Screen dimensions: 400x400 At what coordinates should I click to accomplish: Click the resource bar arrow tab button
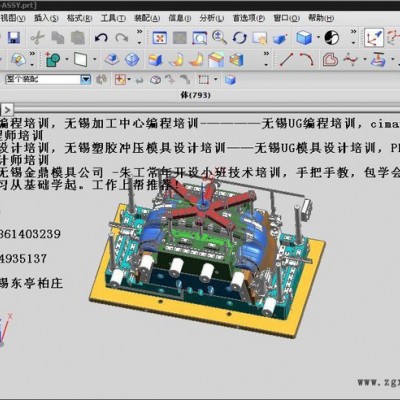[x=7, y=109]
